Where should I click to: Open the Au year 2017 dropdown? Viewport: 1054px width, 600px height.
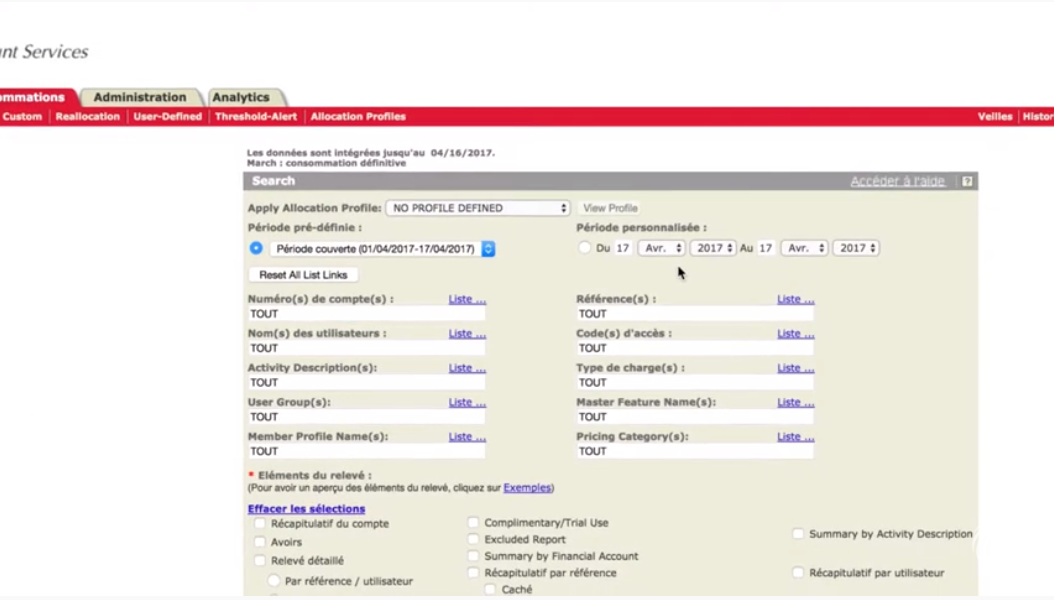[855, 248]
